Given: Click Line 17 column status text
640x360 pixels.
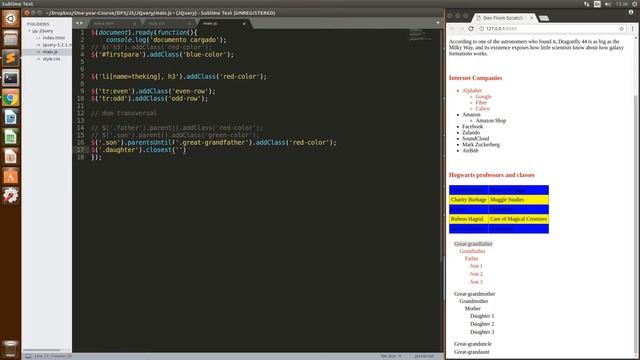Looking at the screenshot, I should coord(53,356).
